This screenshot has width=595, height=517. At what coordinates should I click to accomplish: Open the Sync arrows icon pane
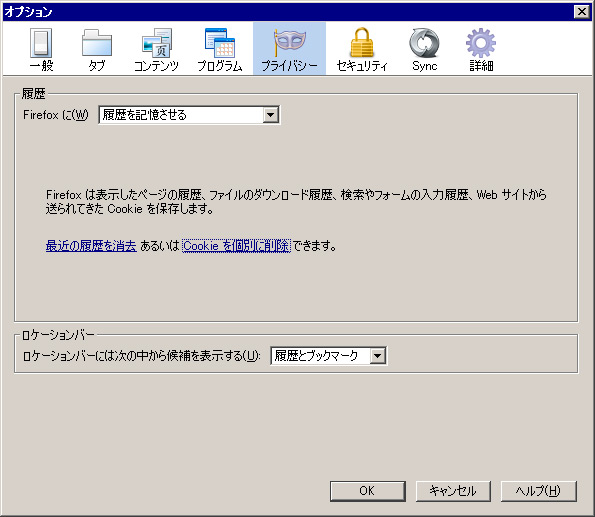[x=424, y=49]
